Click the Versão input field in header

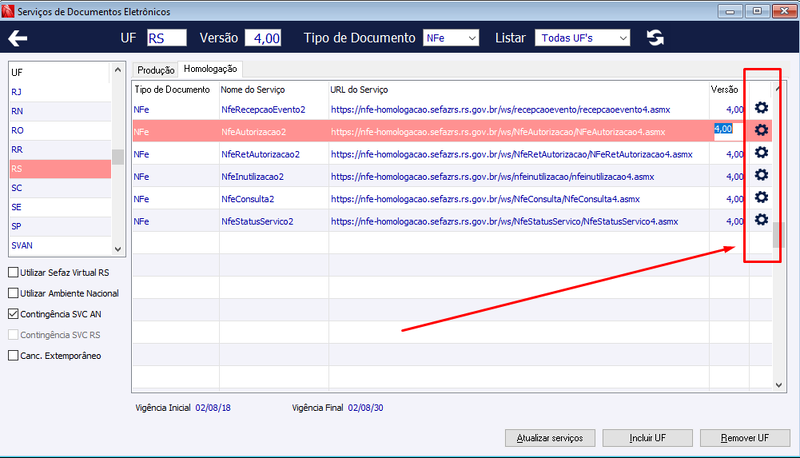point(263,38)
